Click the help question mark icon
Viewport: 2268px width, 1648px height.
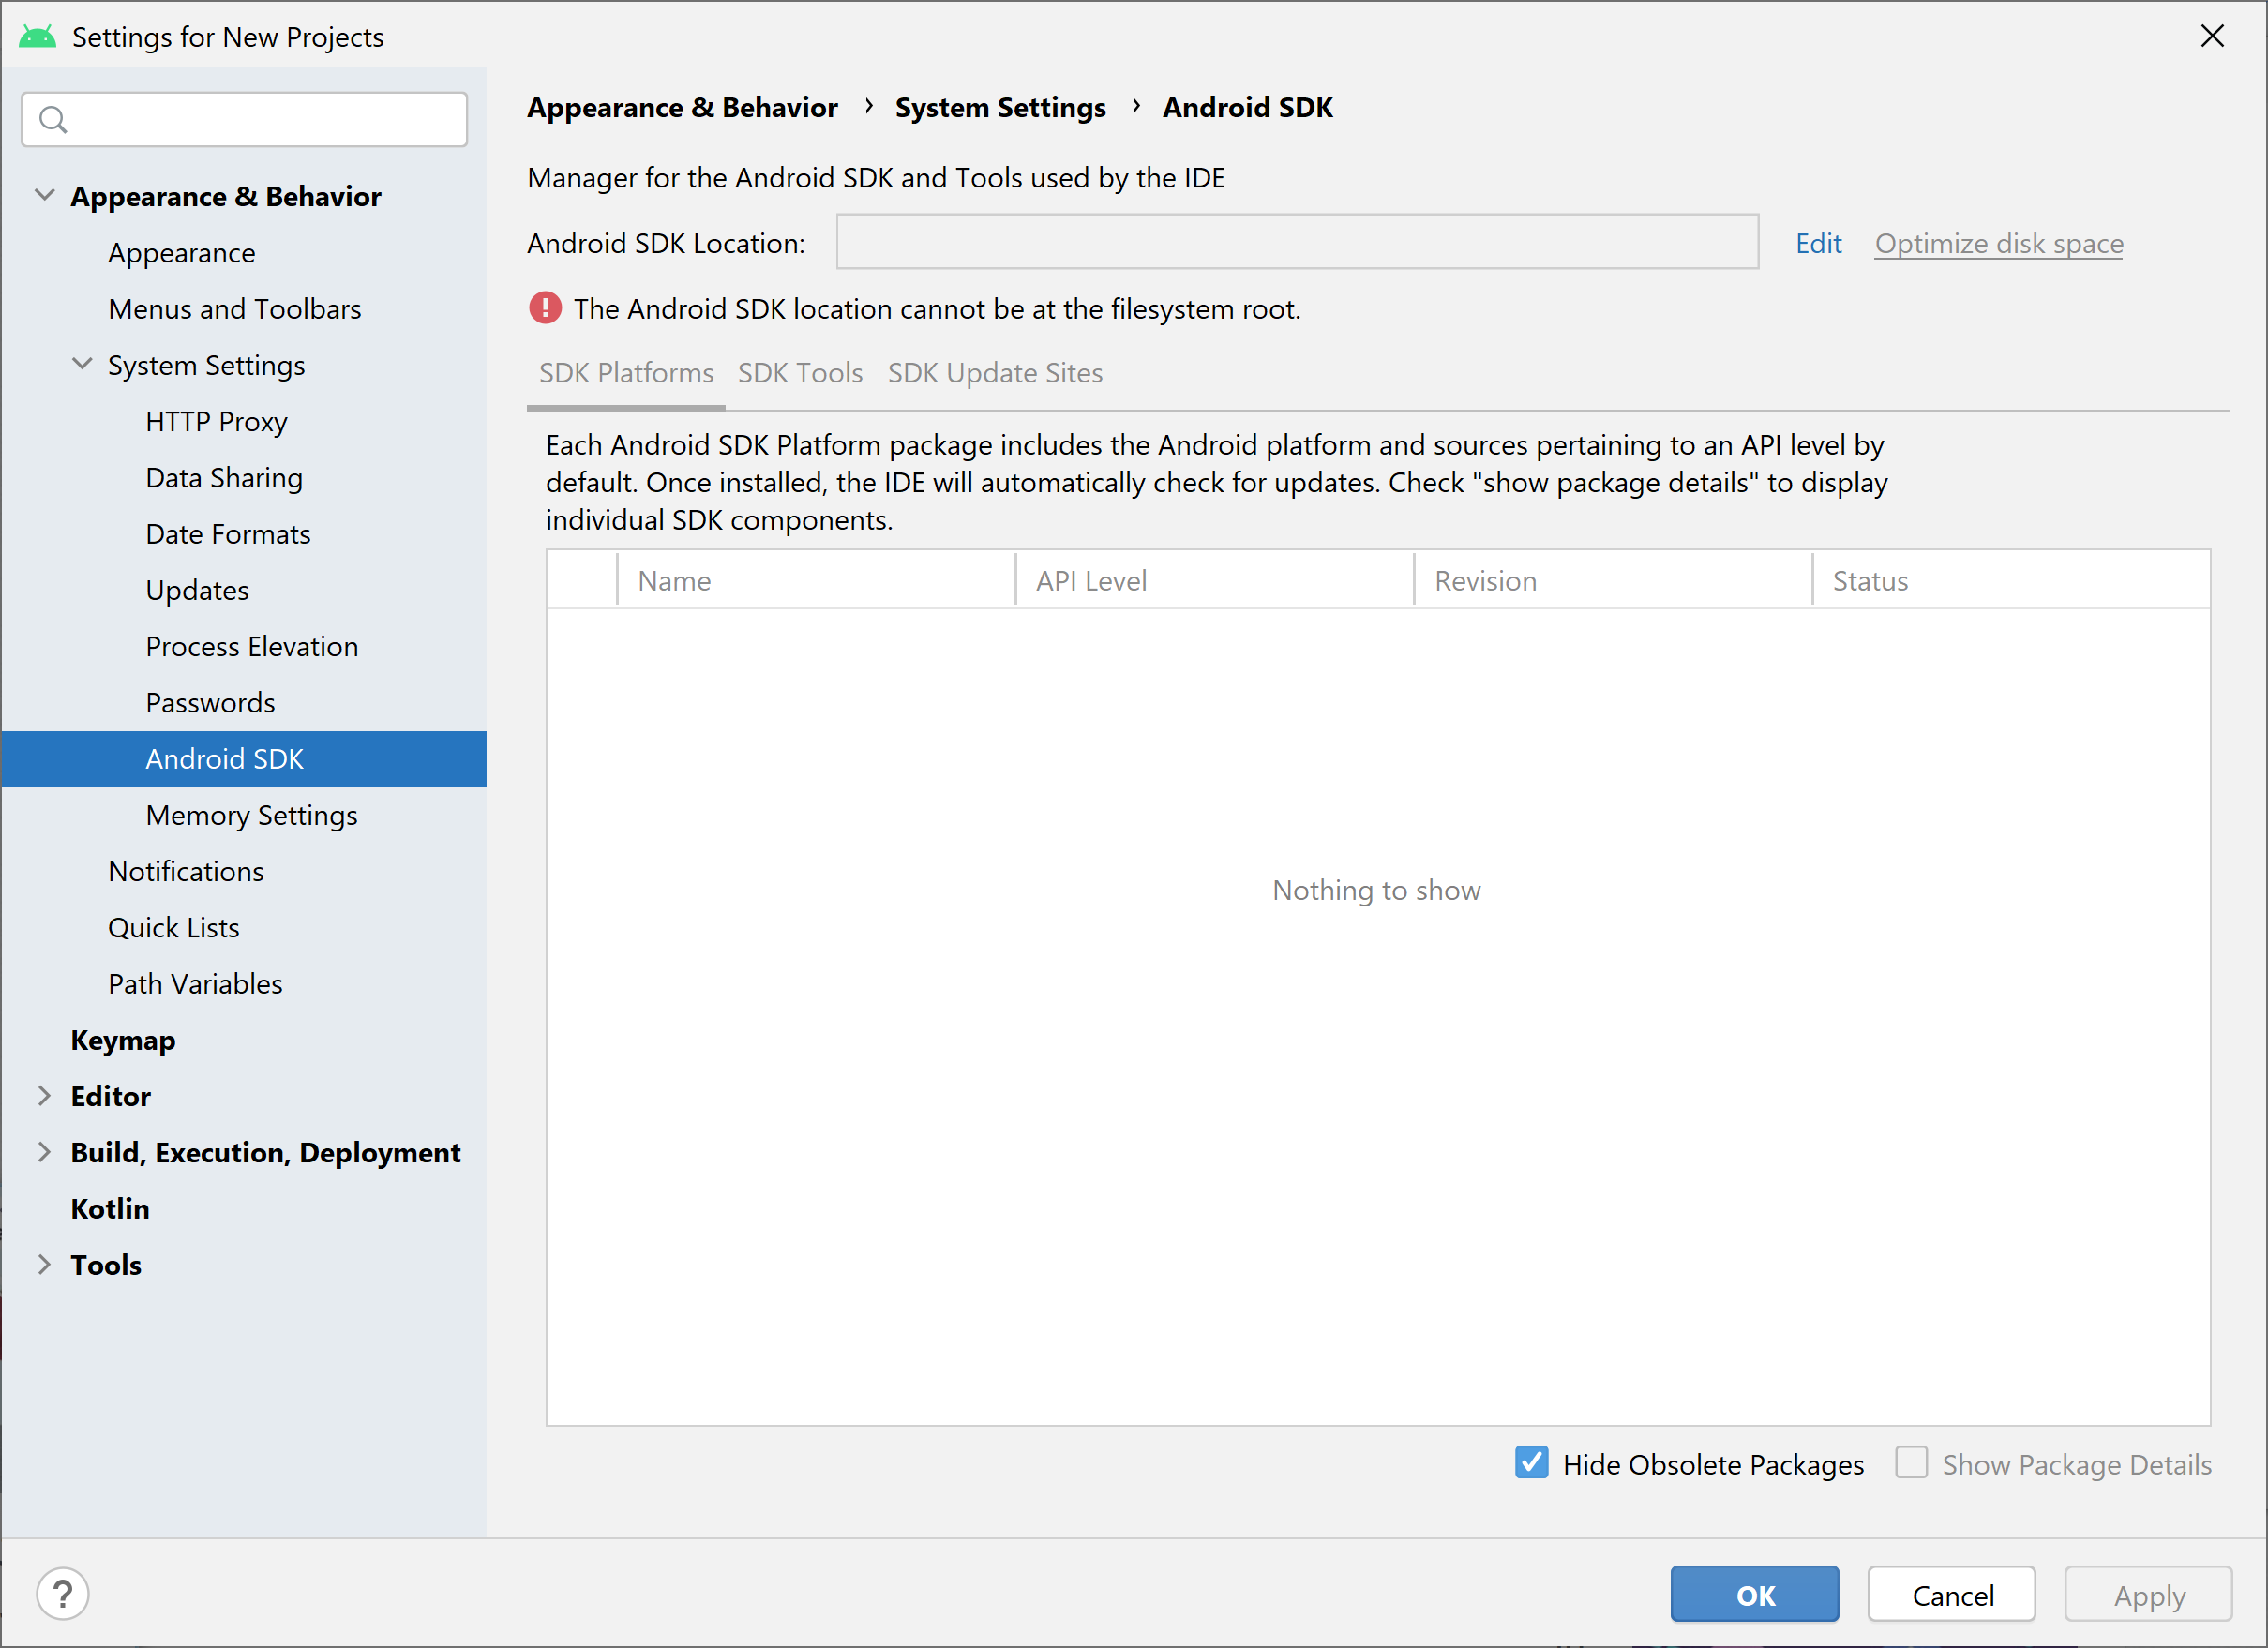[63, 1593]
